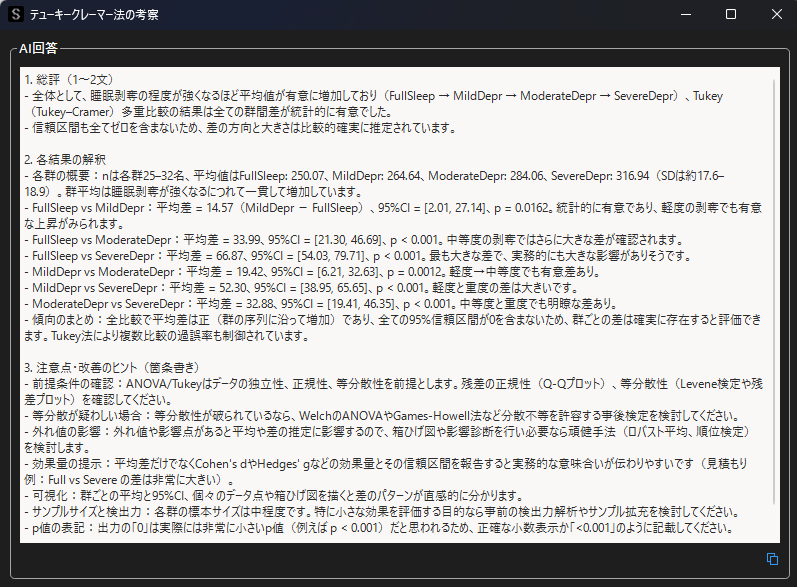Click the 'FullSleep vs SevereDepr' result line
This screenshot has width=797, height=587.
(358, 256)
